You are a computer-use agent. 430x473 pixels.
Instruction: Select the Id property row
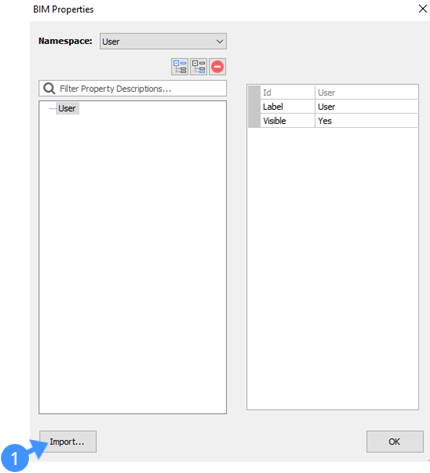[333, 92]
